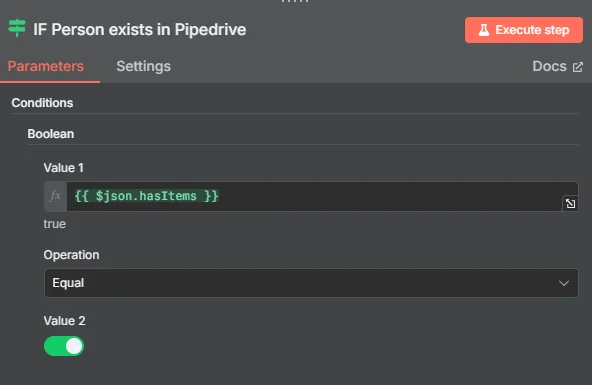Viewport: 592px width, 385px height.
Task: Select the Parameters tab
Action: pos(46,66)
